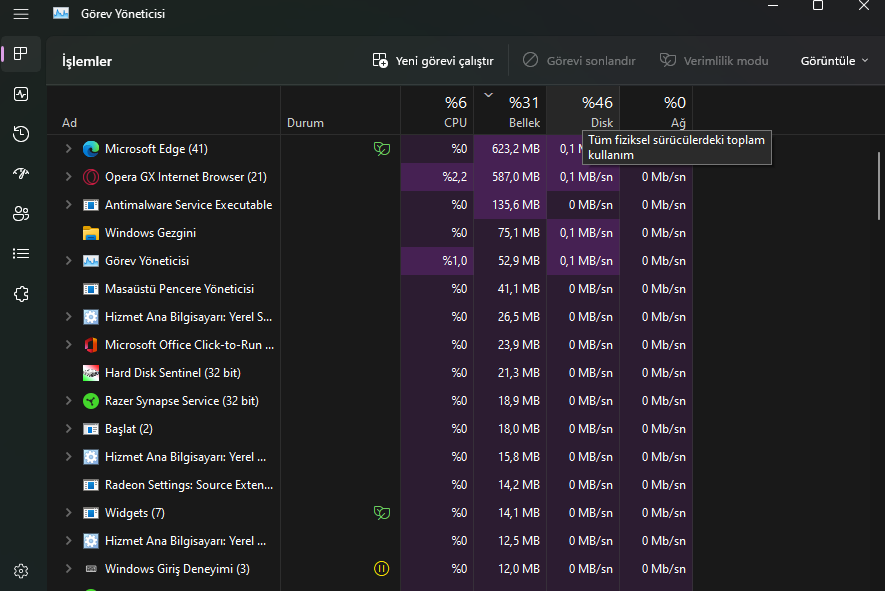Select the Hard Disk Sentinel (32 bit) process
Viewport: 885px width, 591px height.
172,373
